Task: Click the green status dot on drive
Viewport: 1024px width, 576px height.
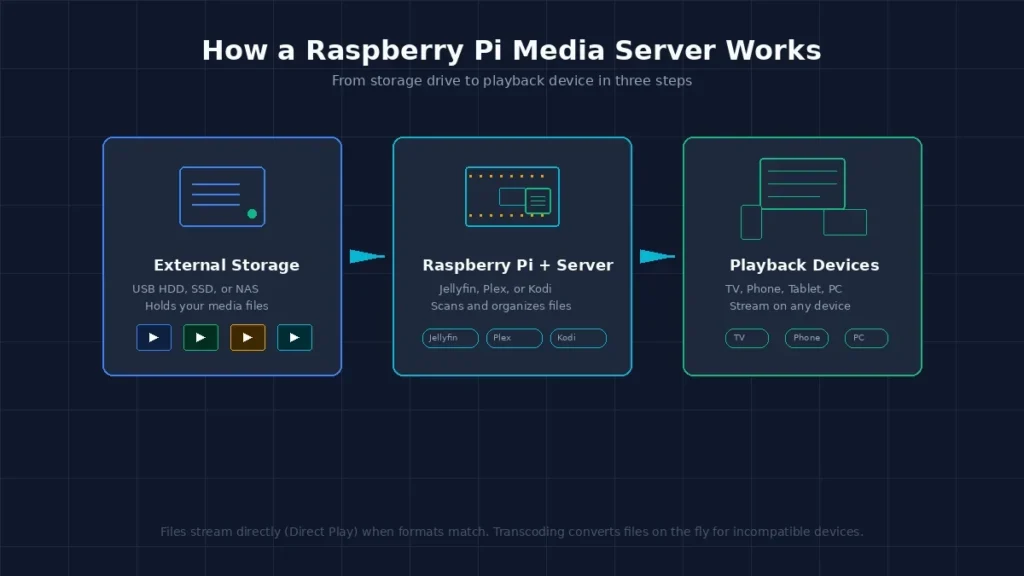Action: coord(252,214)
